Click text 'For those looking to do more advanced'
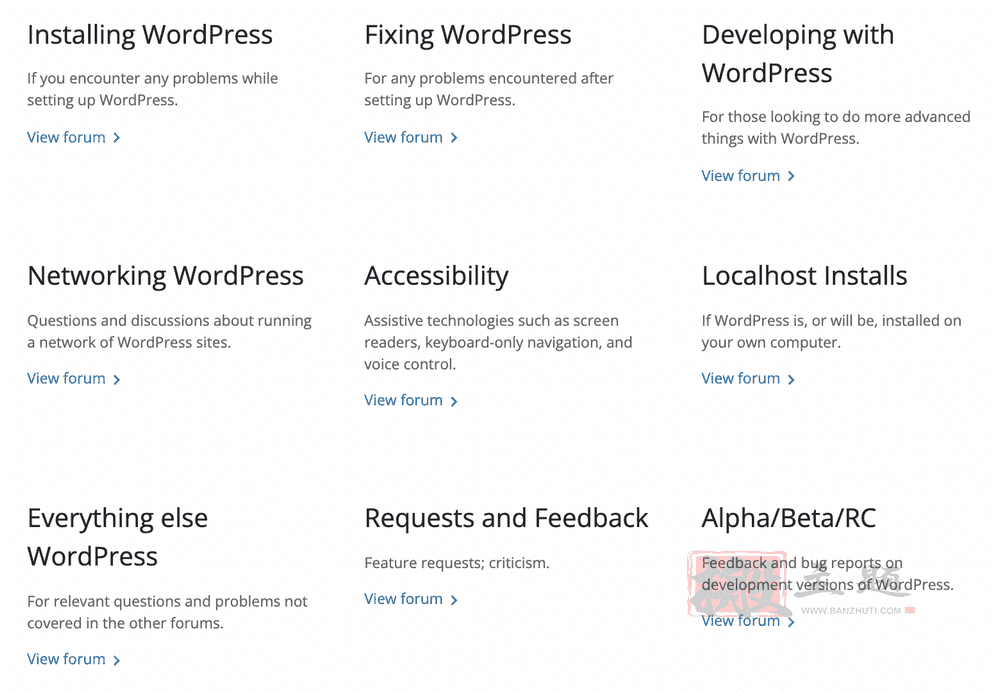This screenshot has height=693, width=1000. [836, 117]
